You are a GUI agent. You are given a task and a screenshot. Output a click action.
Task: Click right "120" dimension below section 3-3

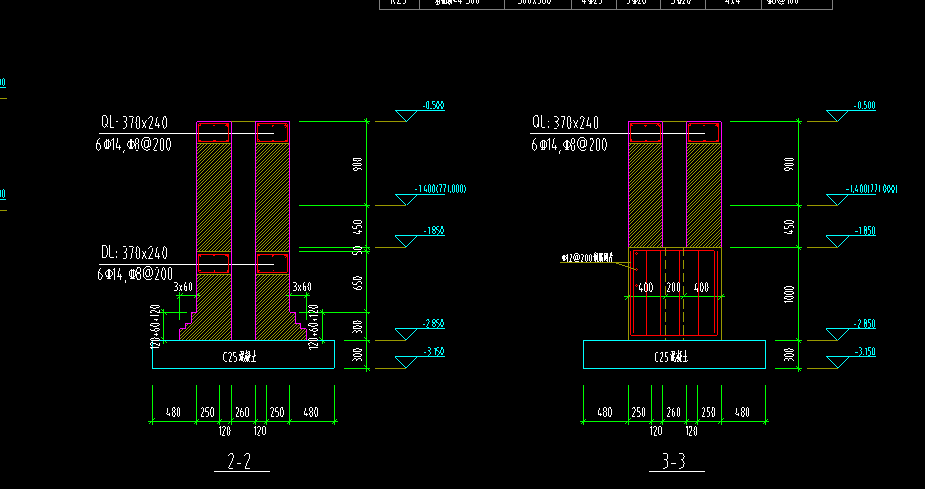691,431
